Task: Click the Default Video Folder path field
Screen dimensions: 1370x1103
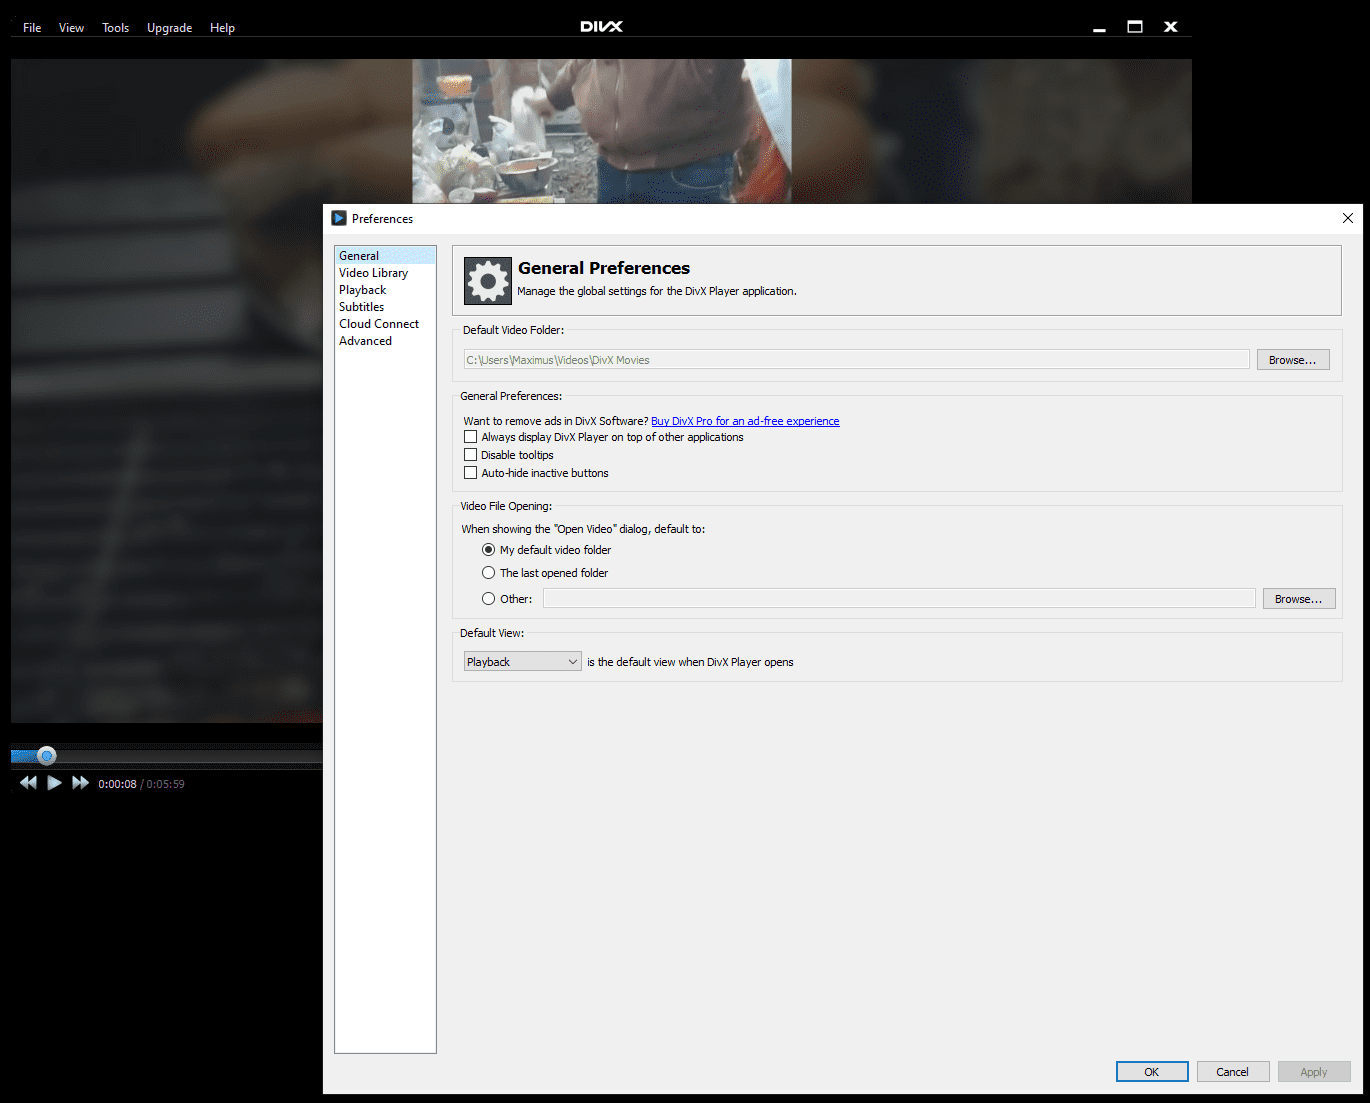Action: click(856, 360)
